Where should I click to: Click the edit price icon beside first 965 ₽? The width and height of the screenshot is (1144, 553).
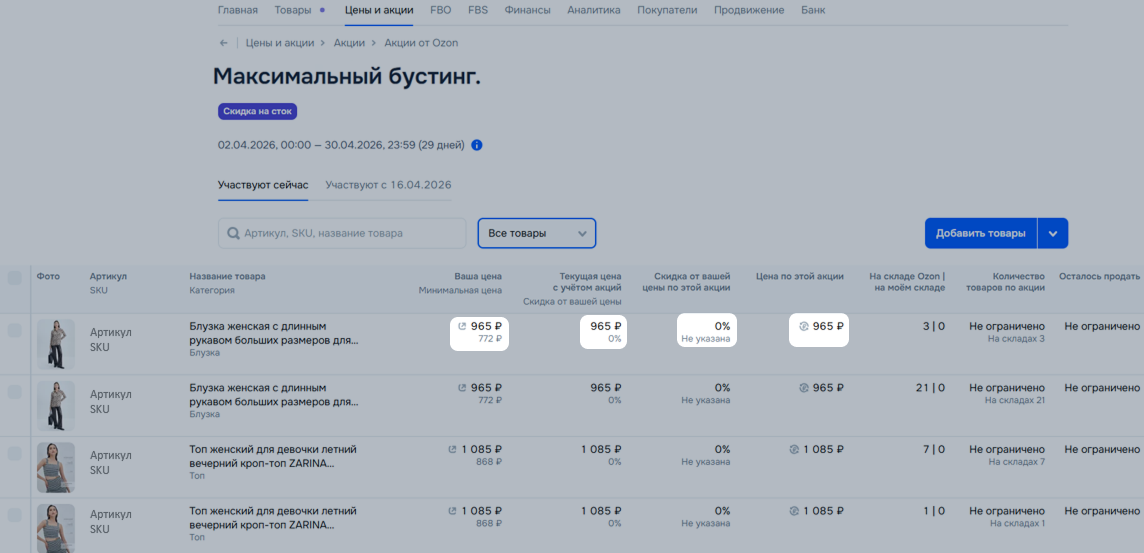pos(461,327)
